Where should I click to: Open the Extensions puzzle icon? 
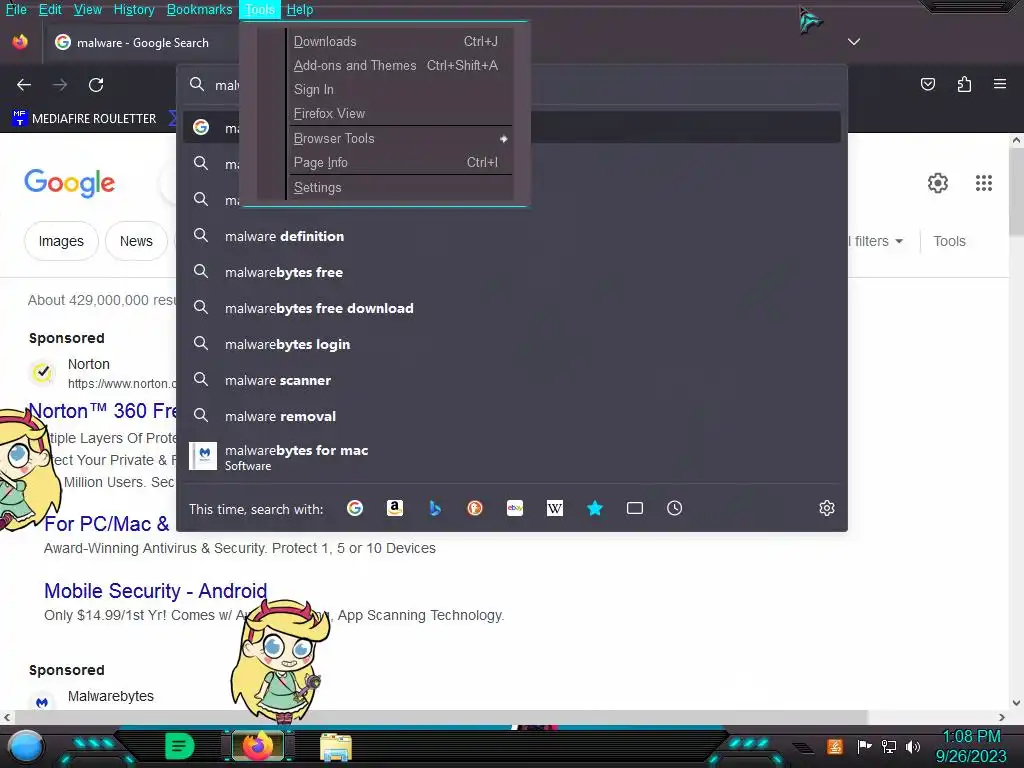(x=964, y=84)
